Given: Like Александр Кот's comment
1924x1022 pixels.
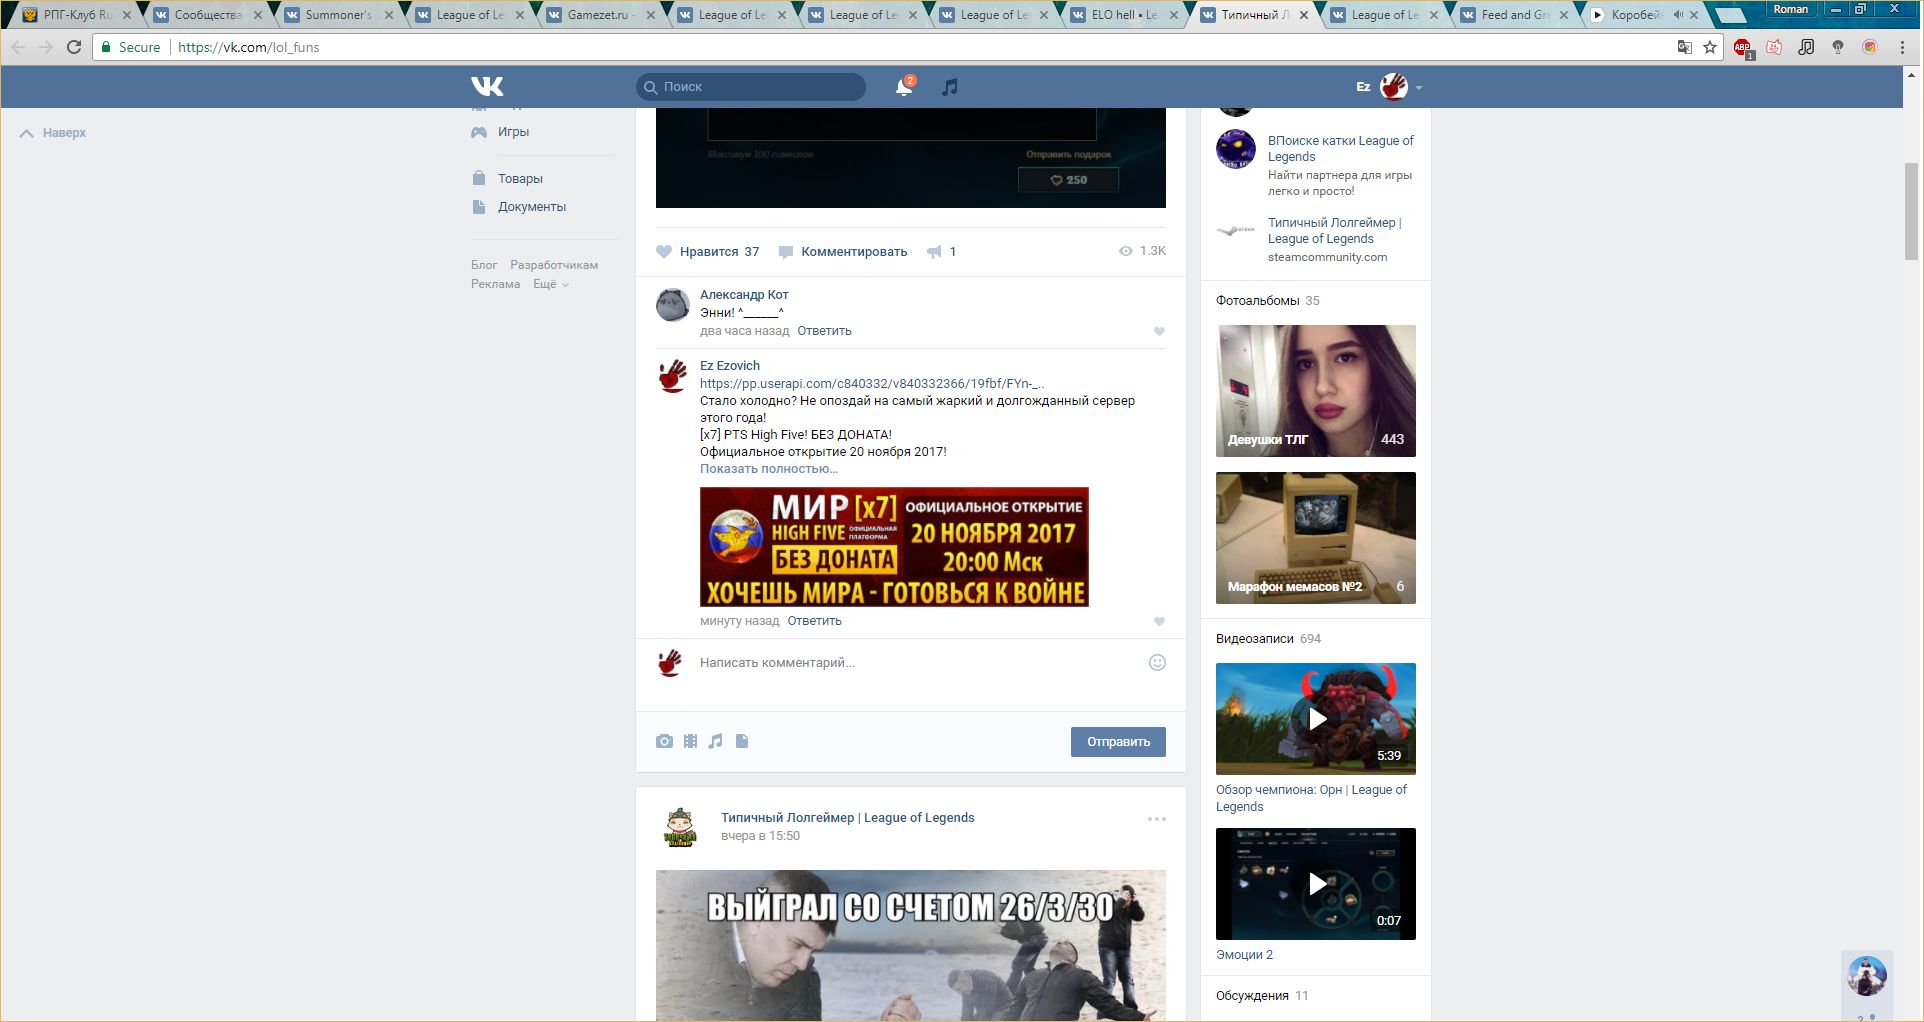Looking at the screenshot, I should pos(1159,331).
